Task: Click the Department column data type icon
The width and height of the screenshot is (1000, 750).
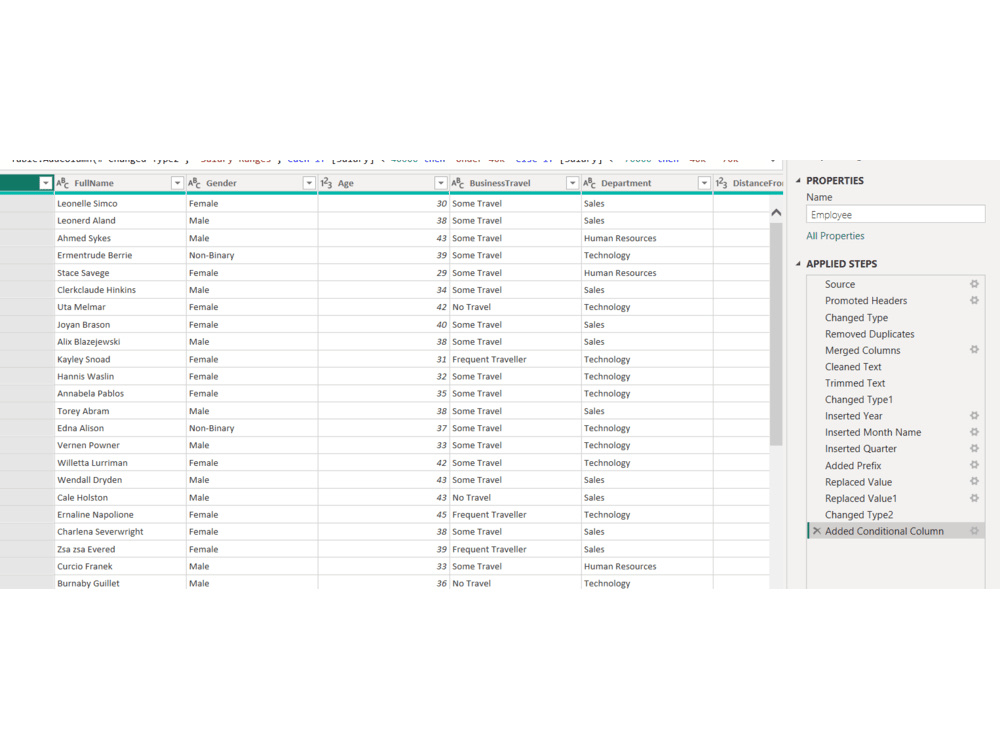Action: [589, 183]
